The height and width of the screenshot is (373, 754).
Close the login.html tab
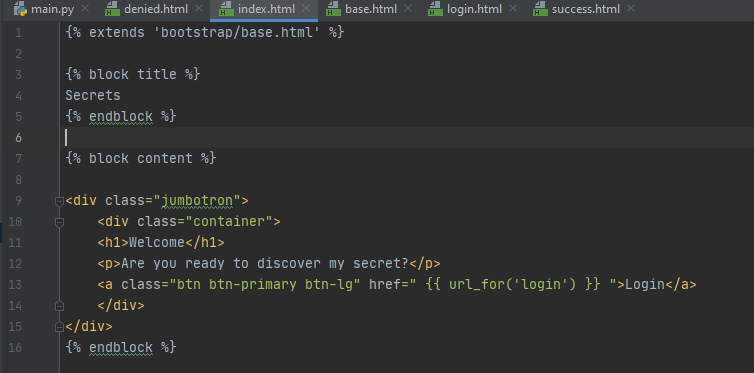pos(513,9)
